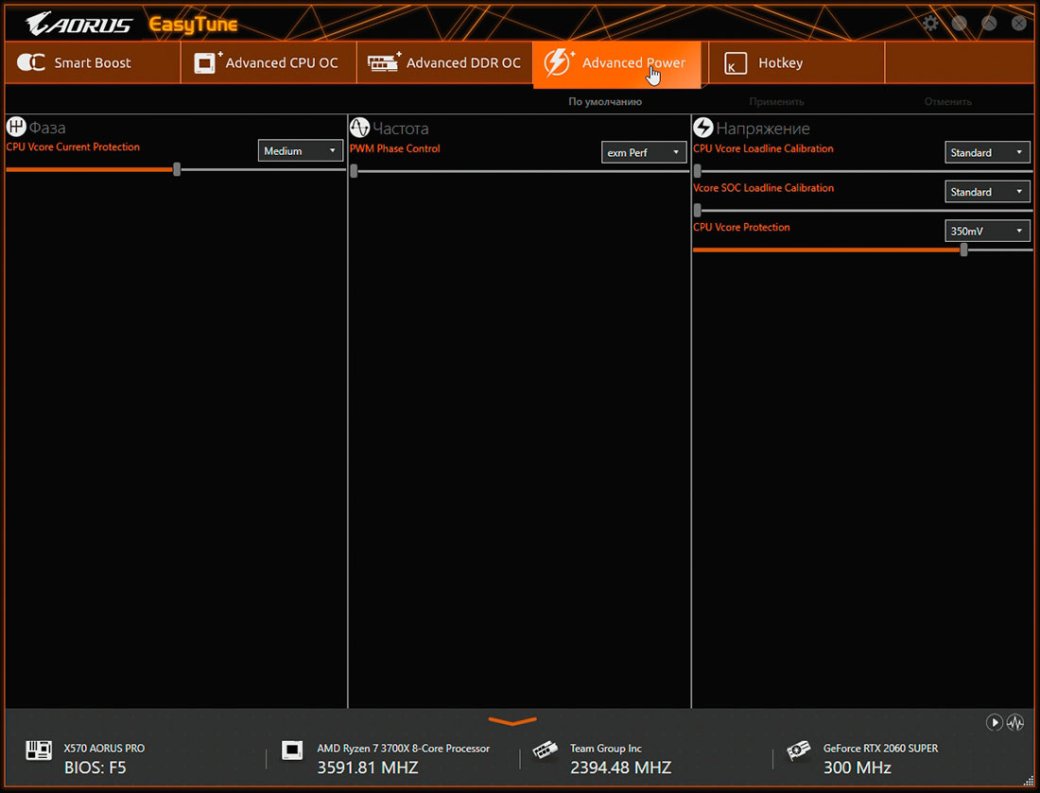Click the lightning bolt icon next to Напряжение
This screenshot has height=793, width=1040.
click(703, 127)
